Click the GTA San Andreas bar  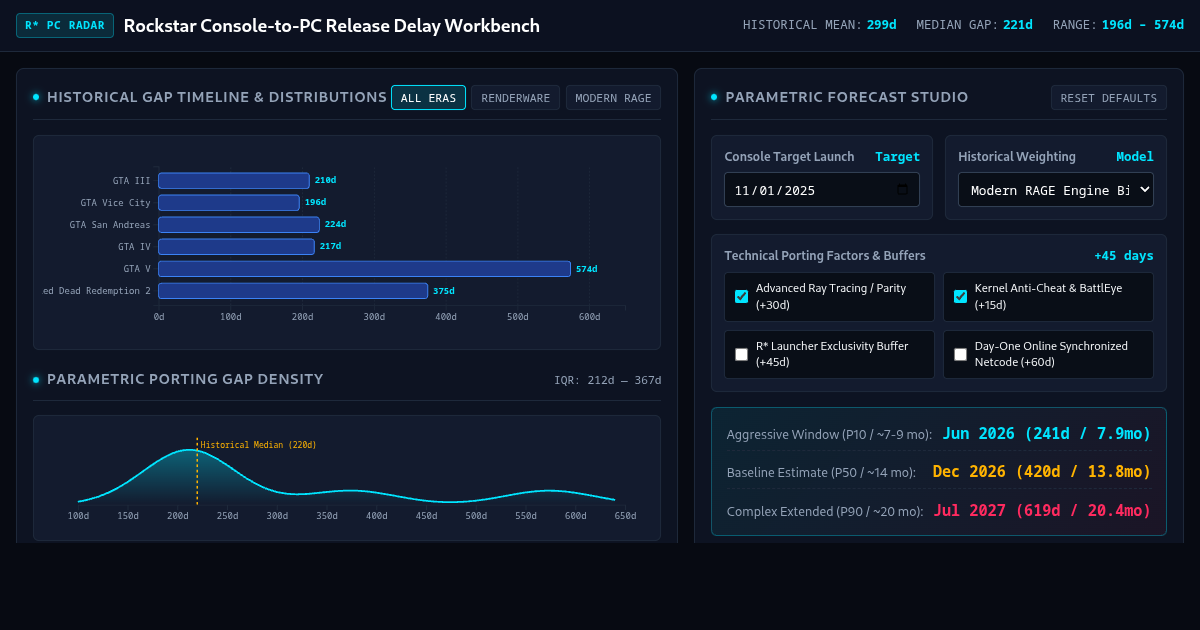239,225
